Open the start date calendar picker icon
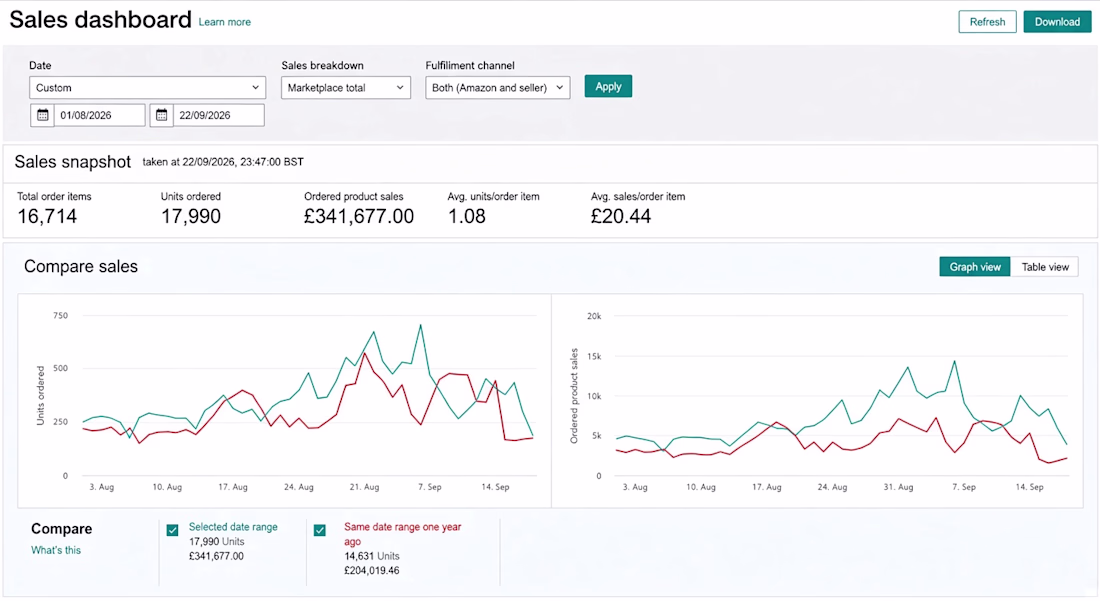 [x=42, y=115]
